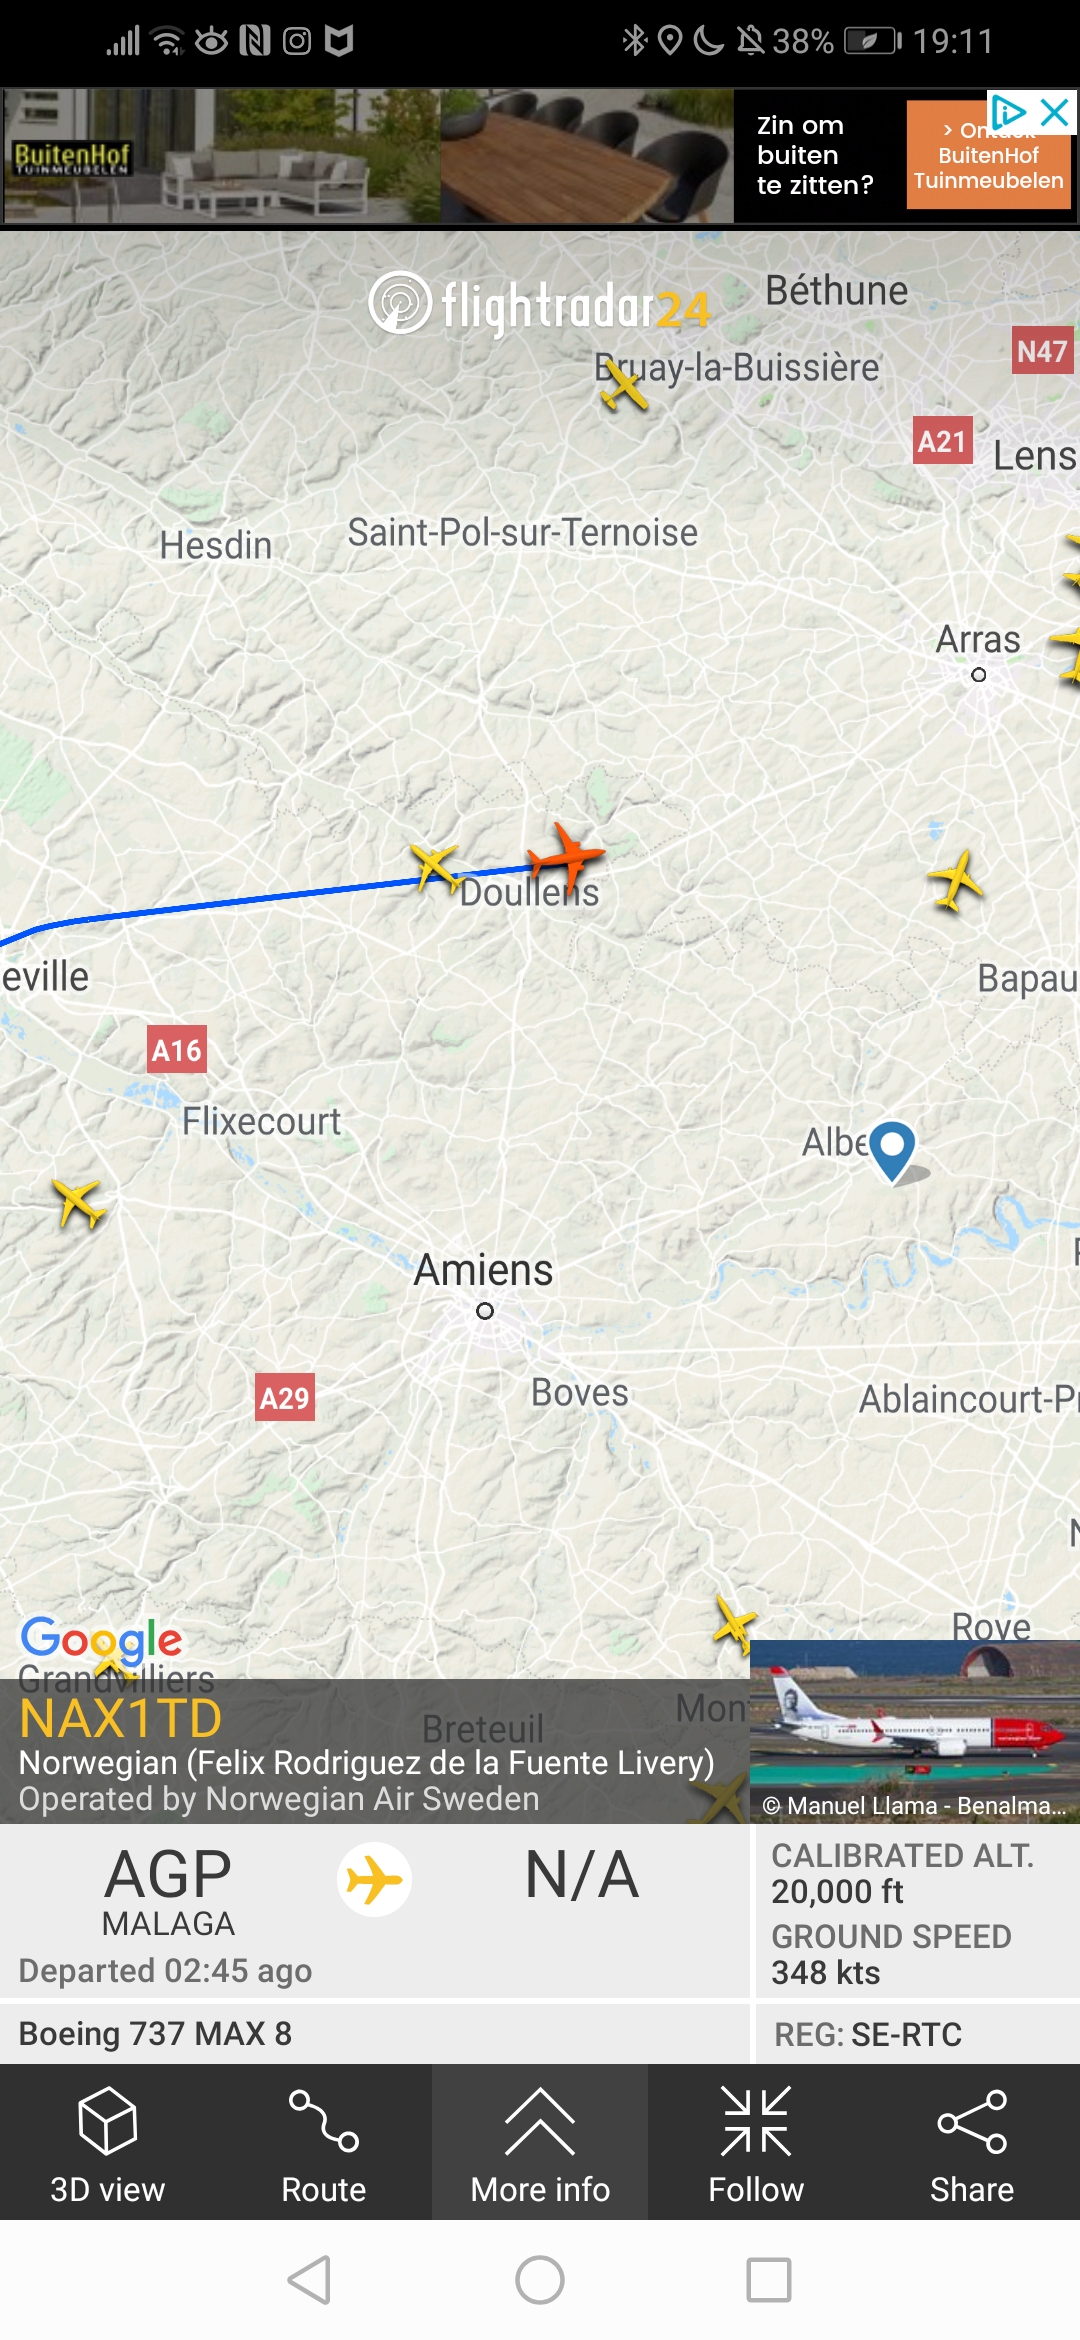Expand the More info panel
Viewport: 1080px width, 2340px height.
tap(540, 2145)
